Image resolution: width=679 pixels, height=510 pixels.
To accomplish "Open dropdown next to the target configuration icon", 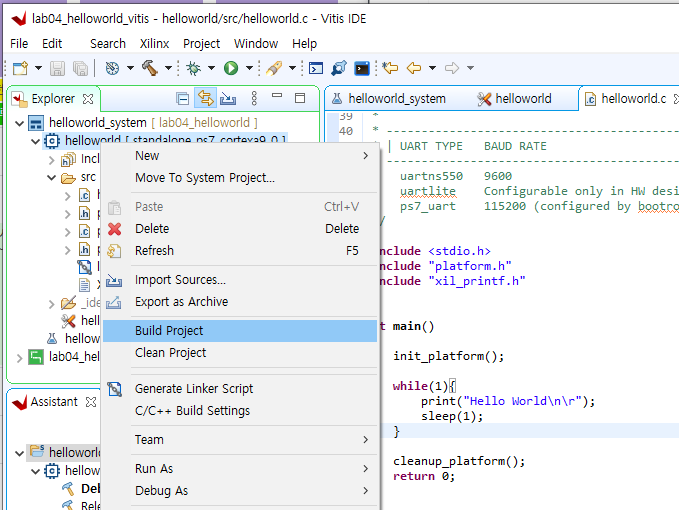I will [x=130, y=68].
